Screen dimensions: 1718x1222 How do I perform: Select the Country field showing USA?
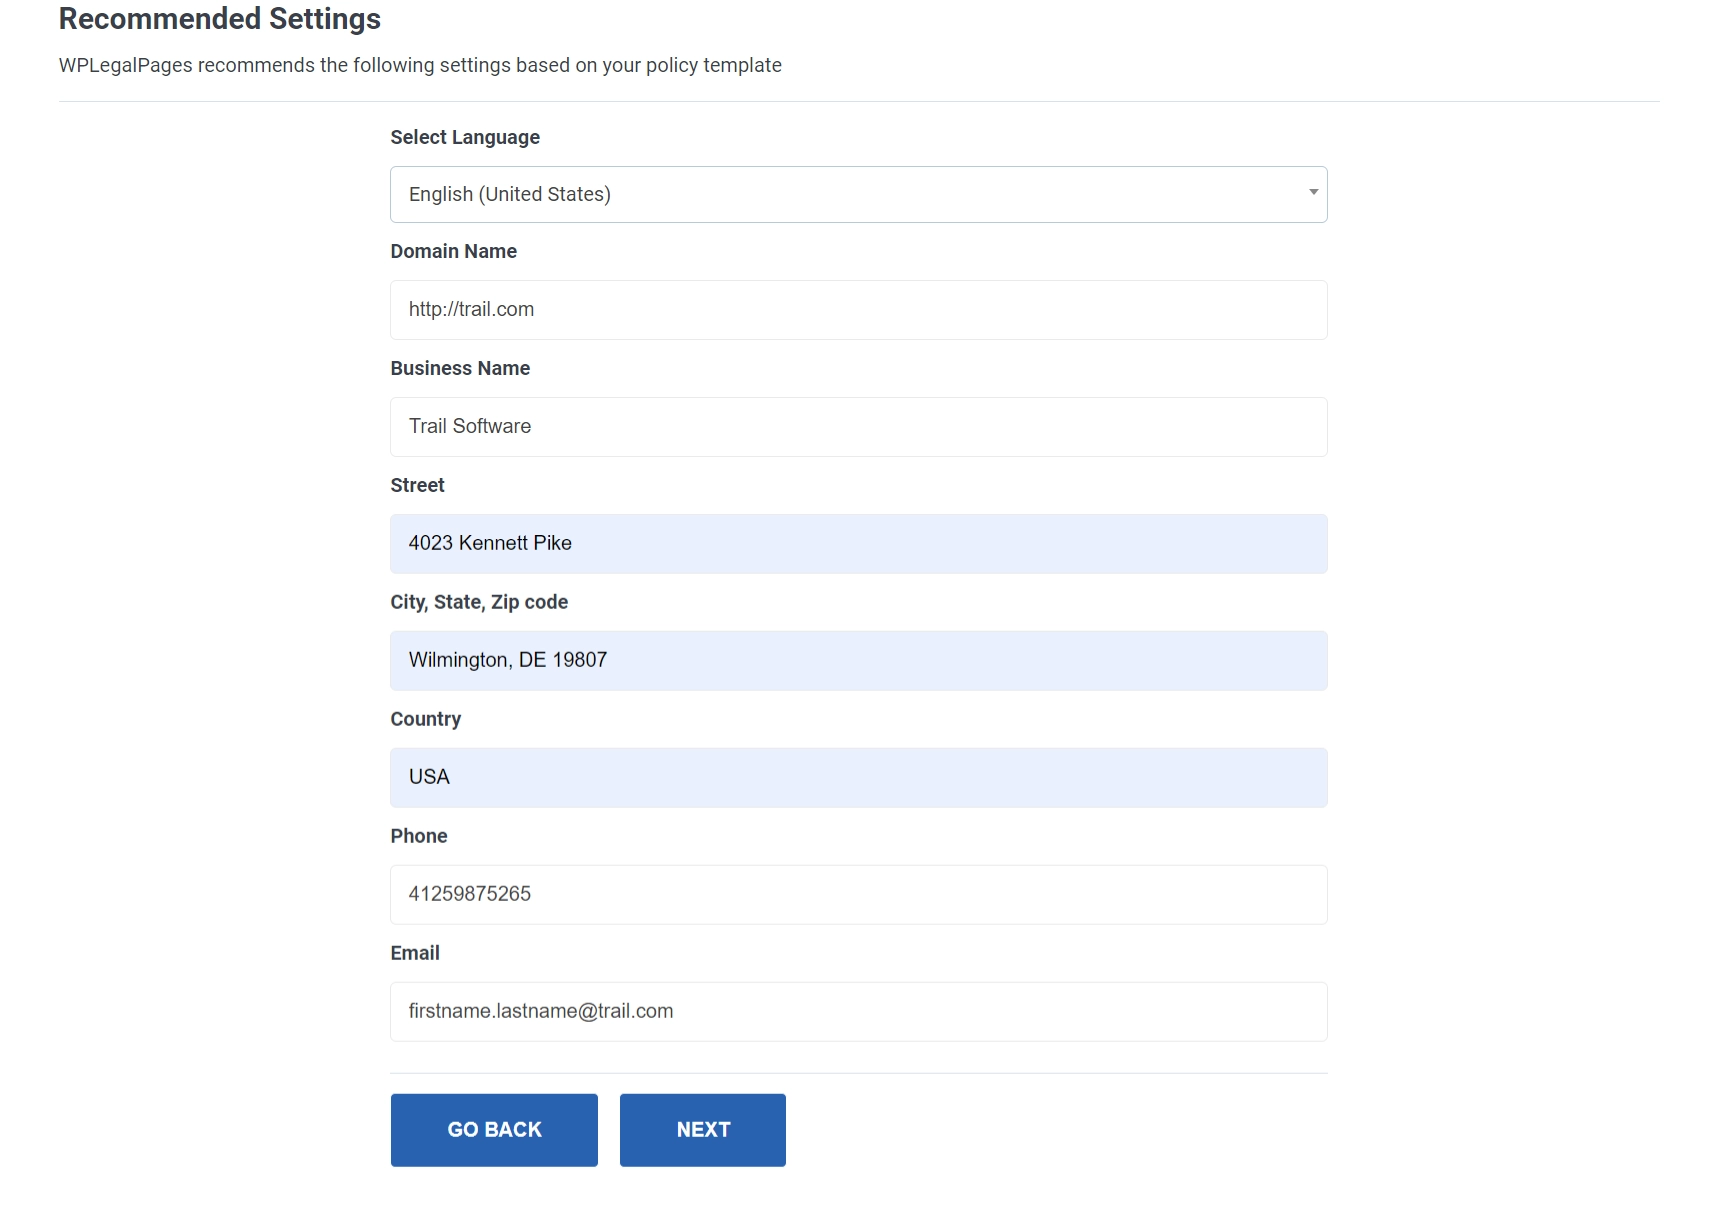[x=858, y=777]
